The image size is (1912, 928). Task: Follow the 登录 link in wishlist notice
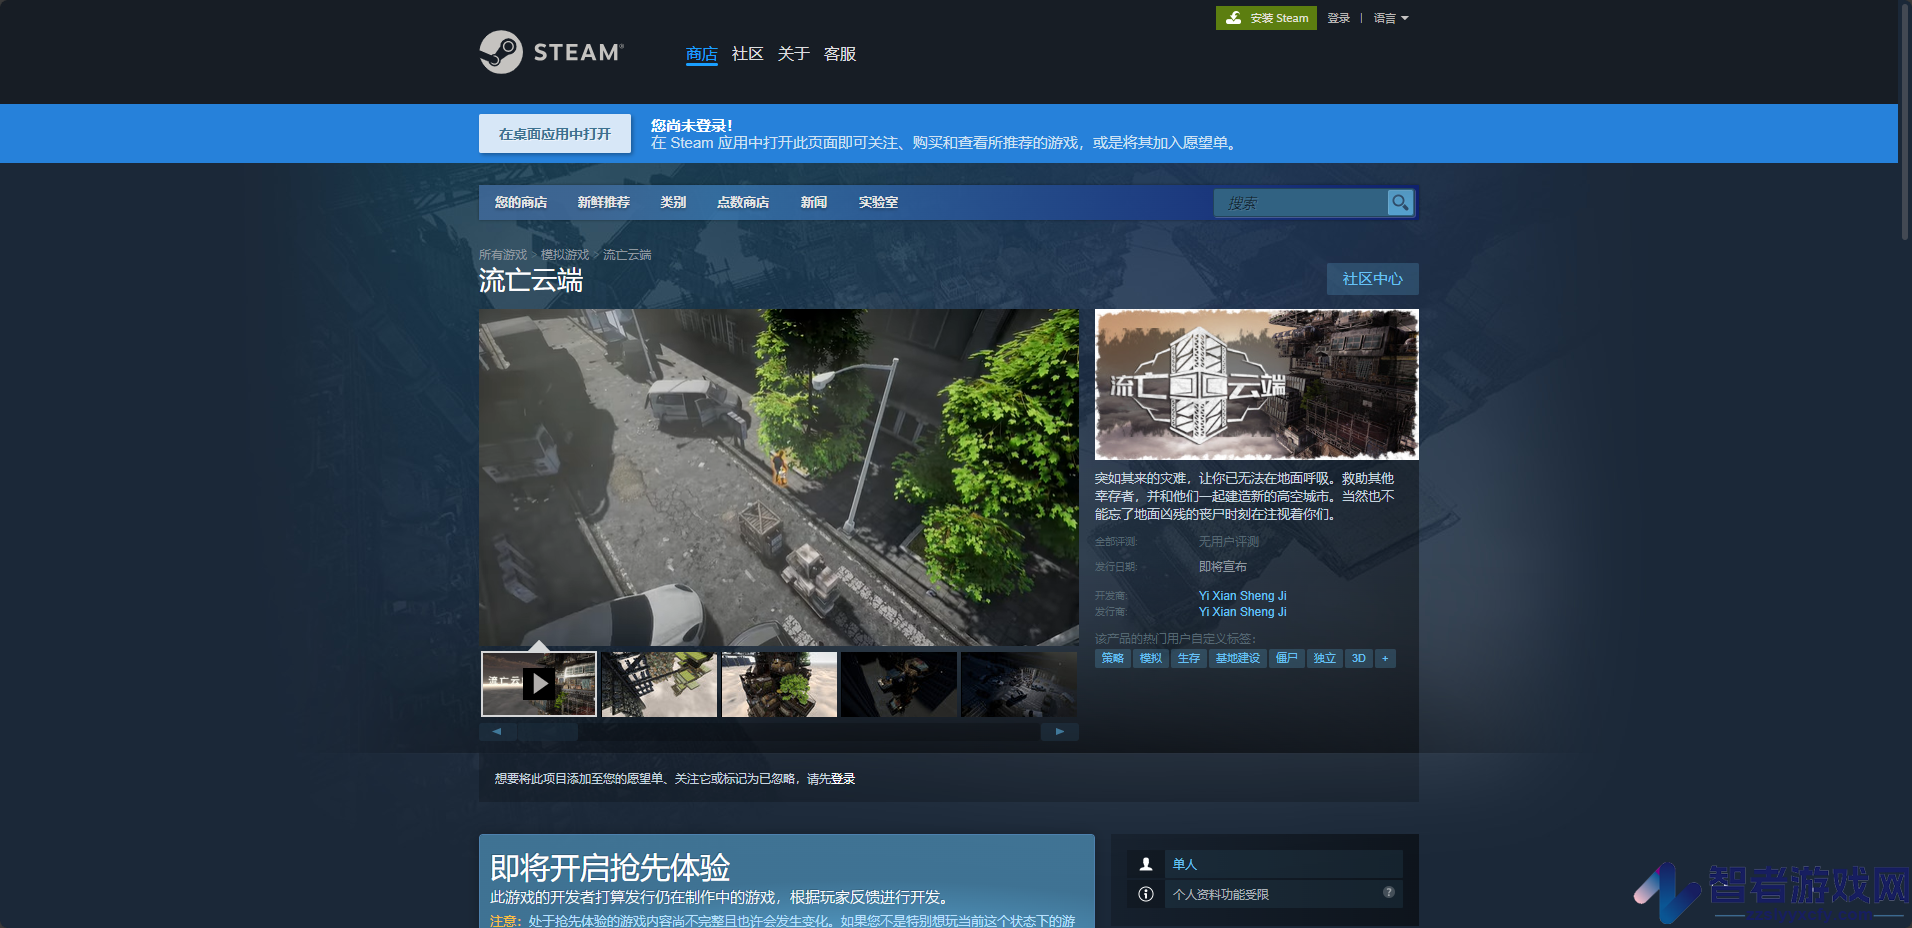pyautogui.click(x=843, y=779)
